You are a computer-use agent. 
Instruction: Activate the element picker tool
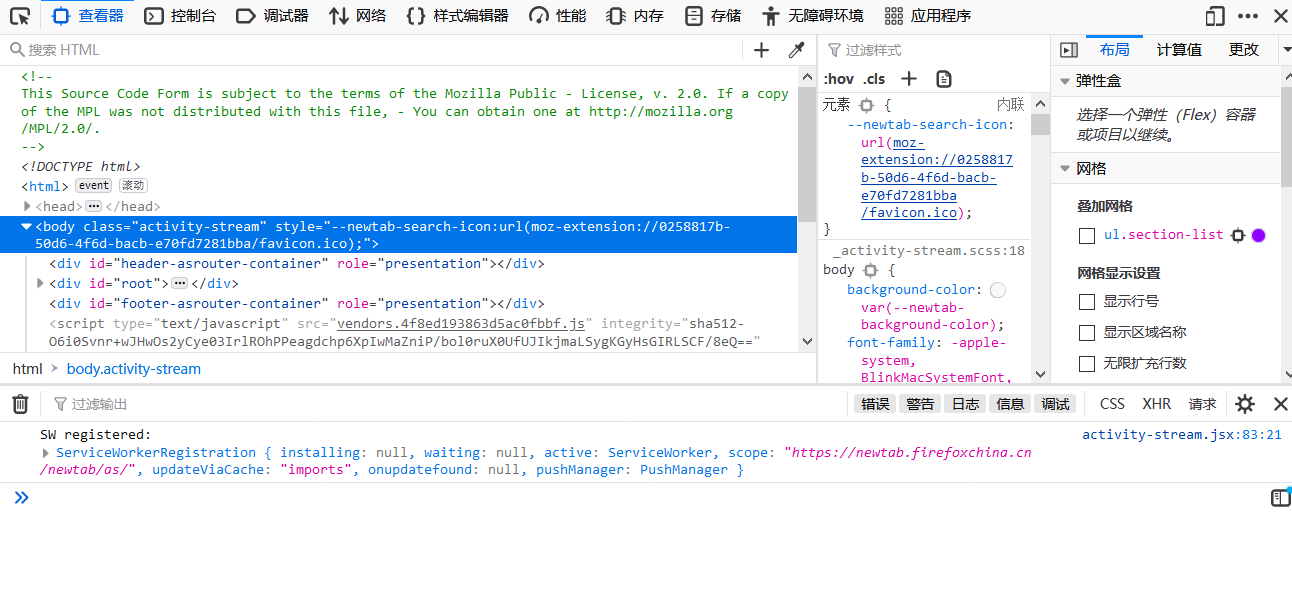point(19,16)
